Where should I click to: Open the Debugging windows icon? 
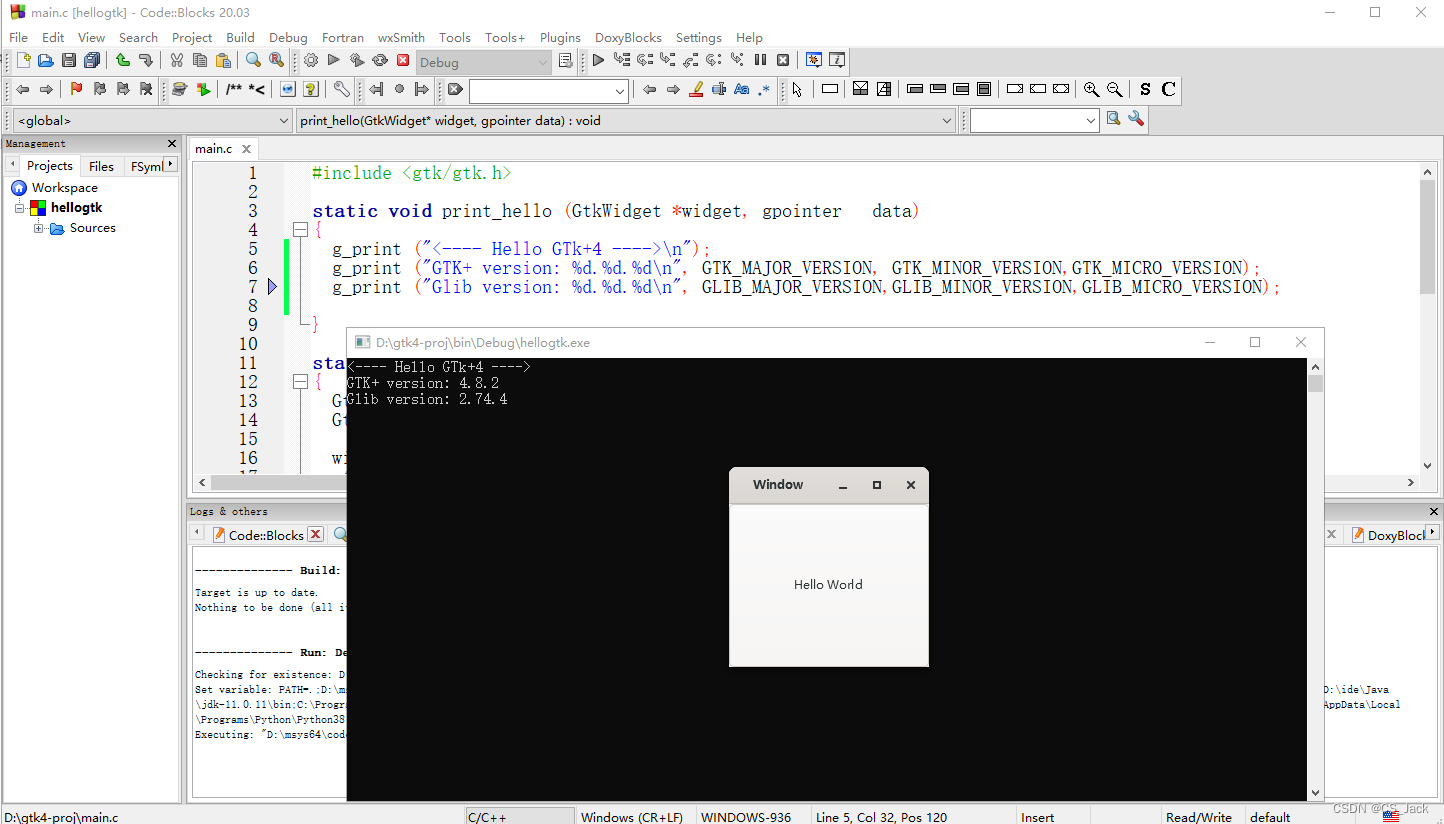point(814,61)
